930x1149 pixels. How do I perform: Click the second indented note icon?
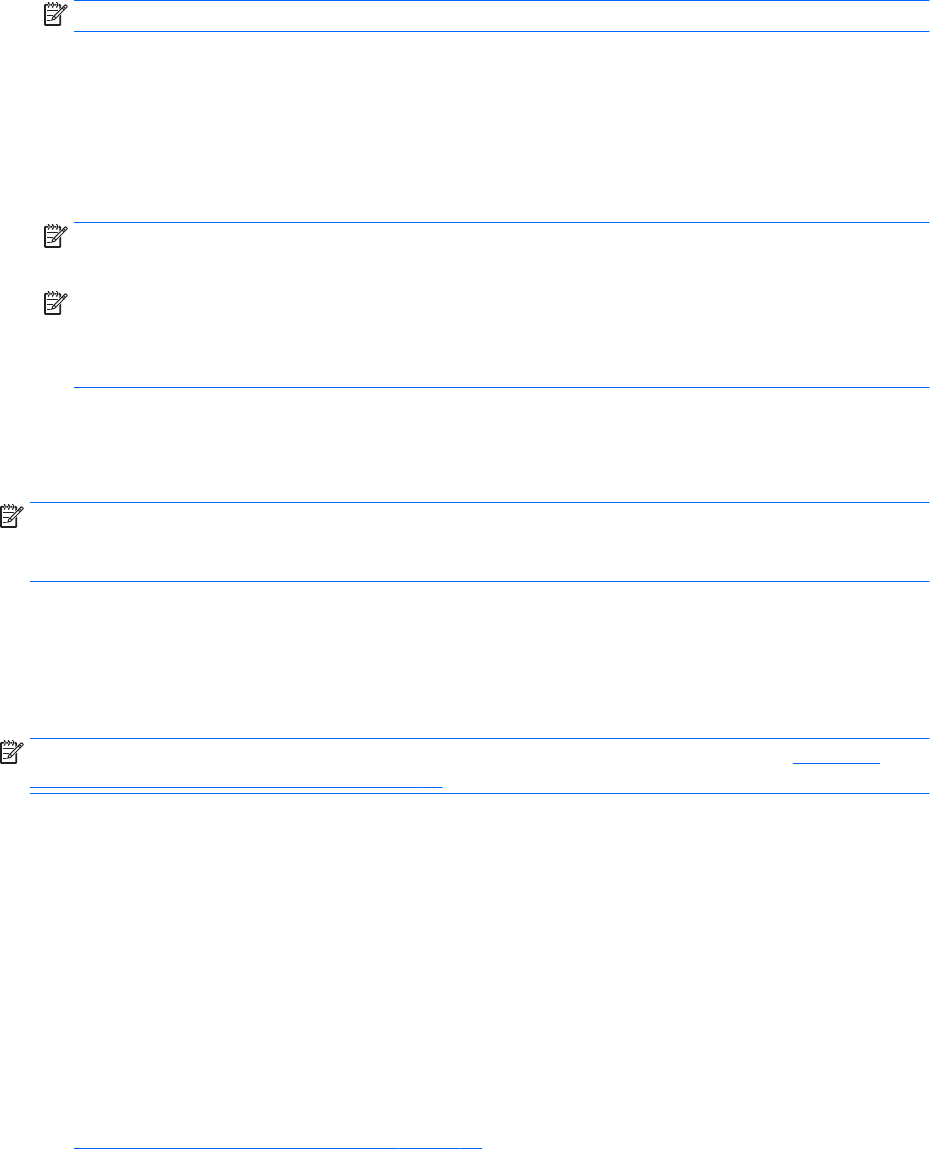(x=52, y=237)
